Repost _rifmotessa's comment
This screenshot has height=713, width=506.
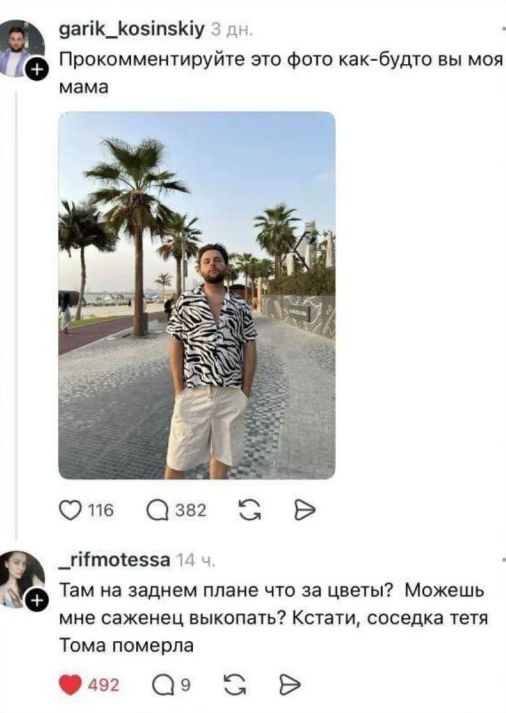click(x=236, y=685)
